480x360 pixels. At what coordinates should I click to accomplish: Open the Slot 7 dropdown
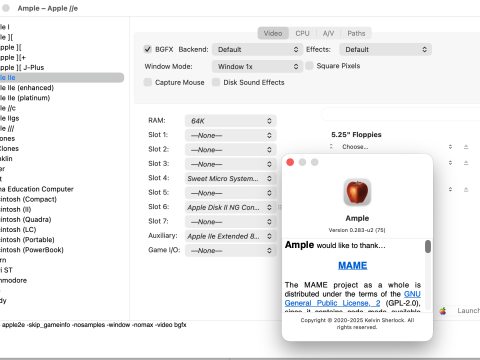pos(231,222)
